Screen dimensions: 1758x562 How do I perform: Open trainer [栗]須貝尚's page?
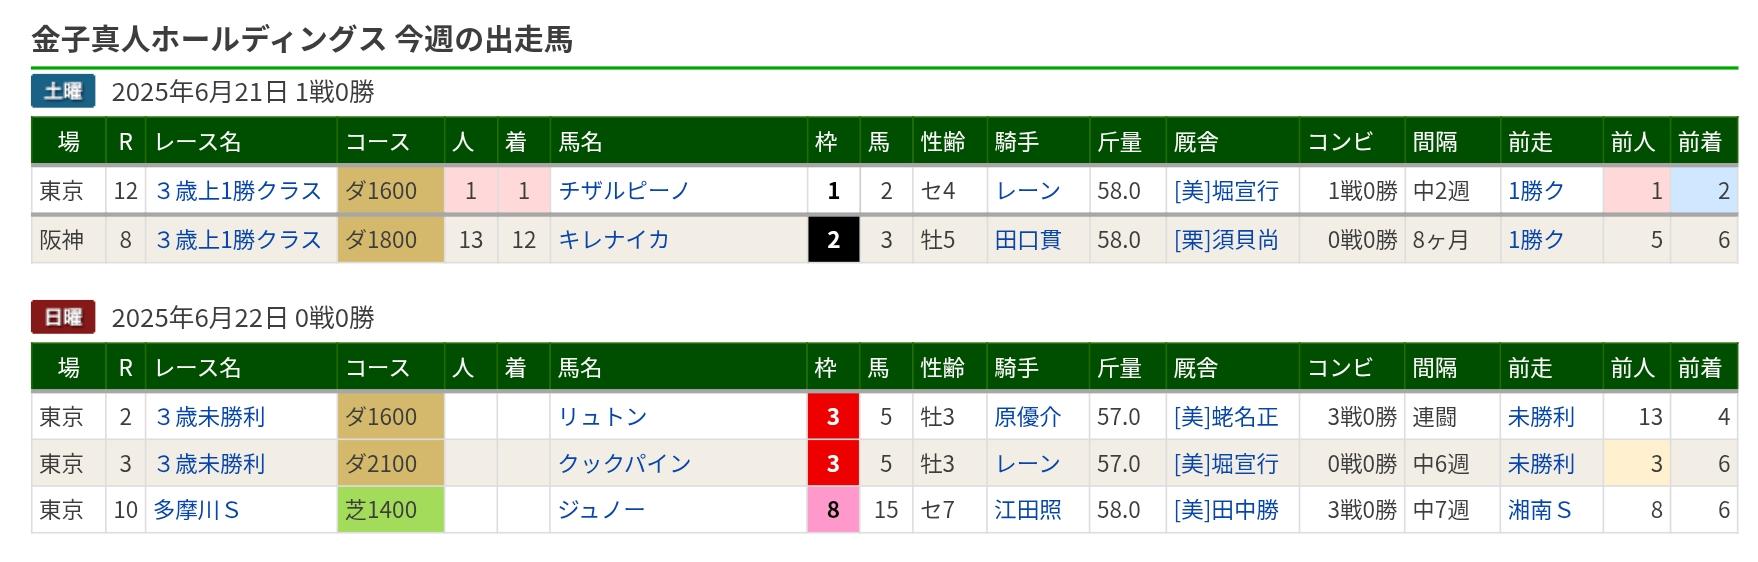point(1226,240)
